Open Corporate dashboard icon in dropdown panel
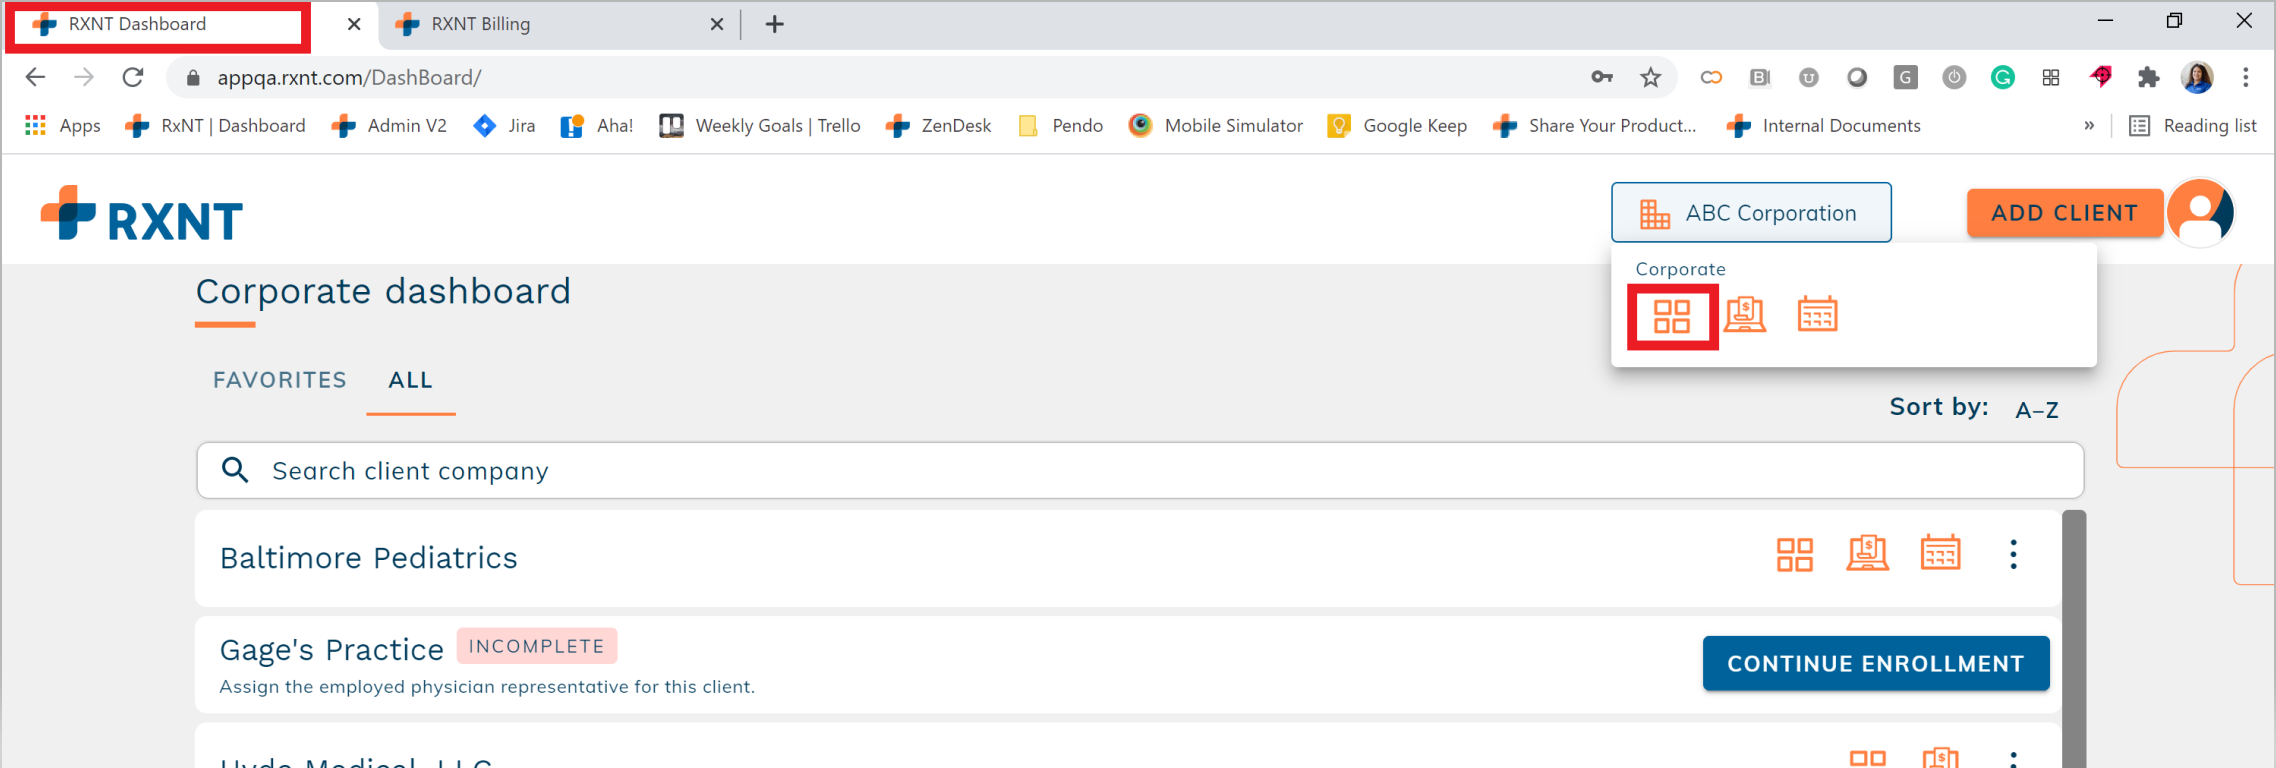 (x=1672, y=317)
